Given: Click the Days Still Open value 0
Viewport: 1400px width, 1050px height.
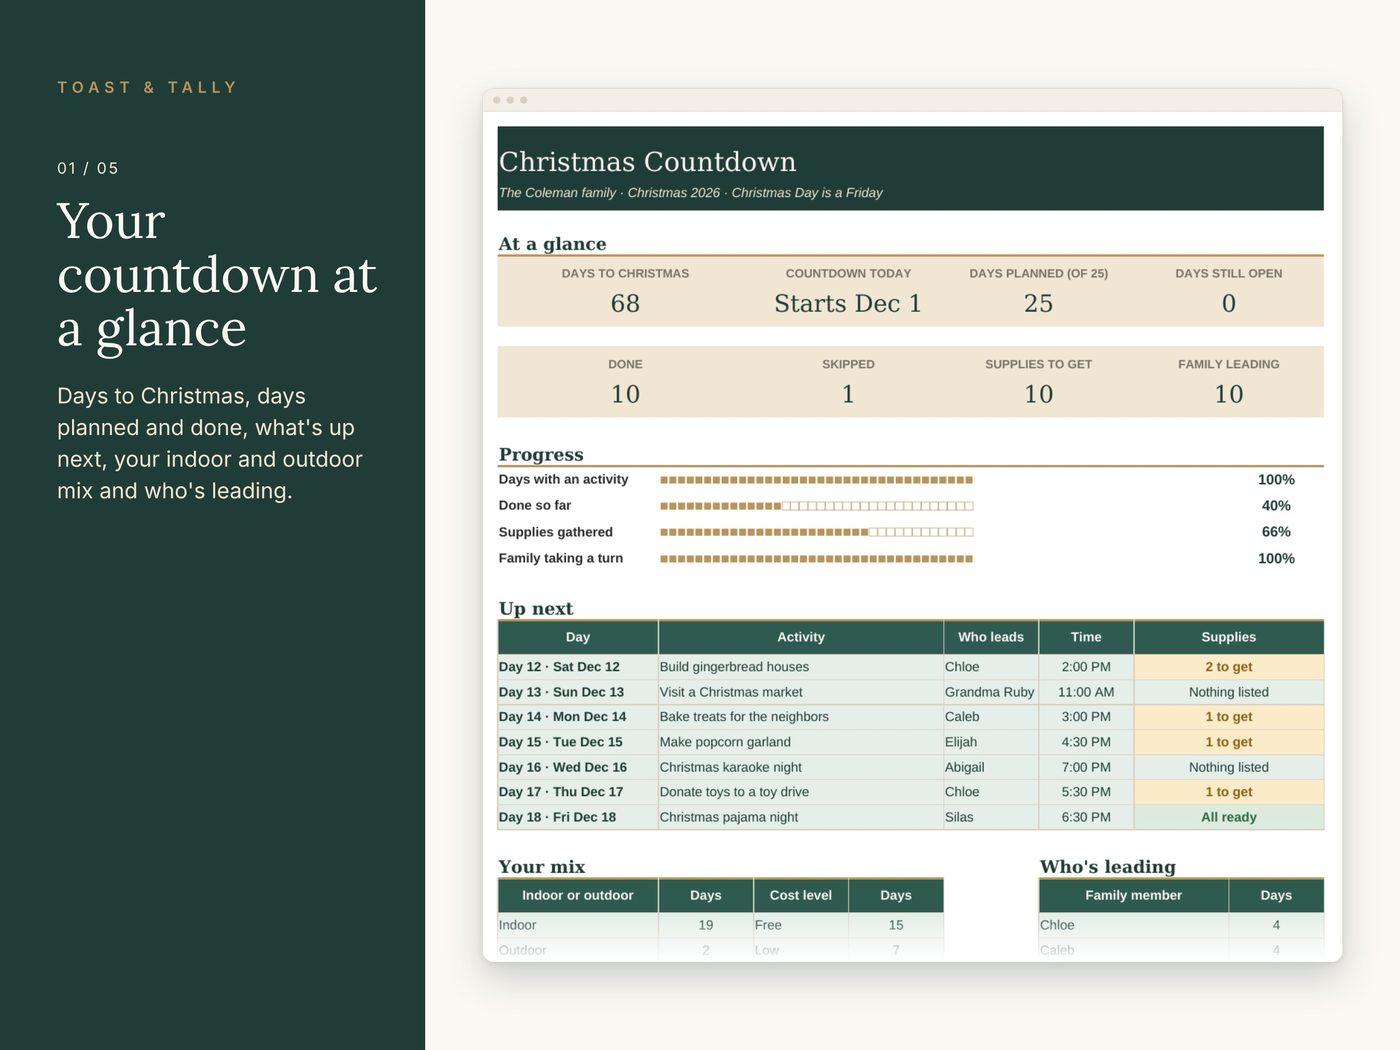Looking at the screenshot, I should [x=1229, y=303].
